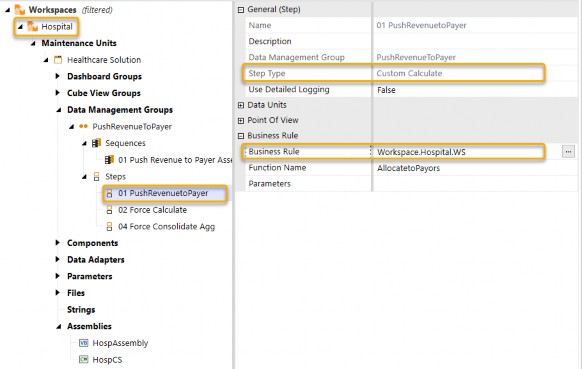The height and width of the screenshot is (369, 582).
Task: Click the Steps folder icon
Action: point(97,176)
